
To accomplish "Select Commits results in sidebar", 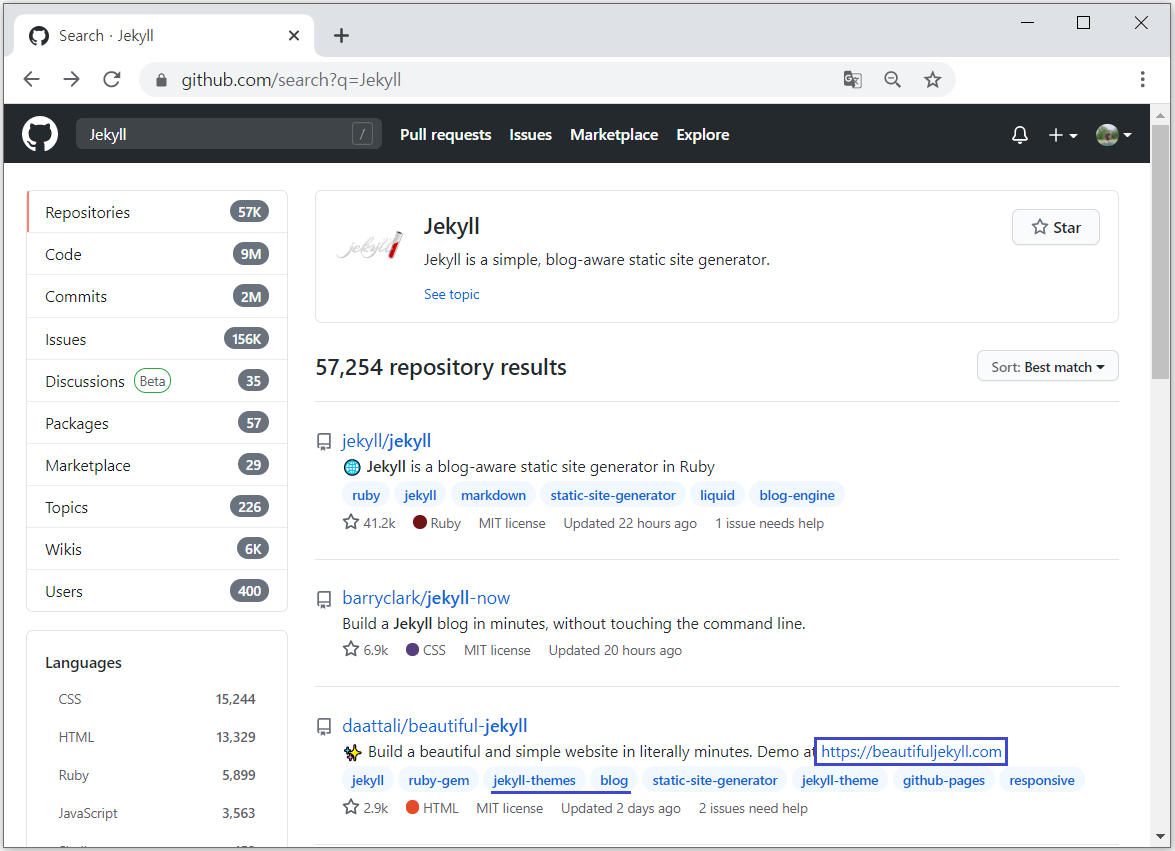I will click(x=157, y=296).
